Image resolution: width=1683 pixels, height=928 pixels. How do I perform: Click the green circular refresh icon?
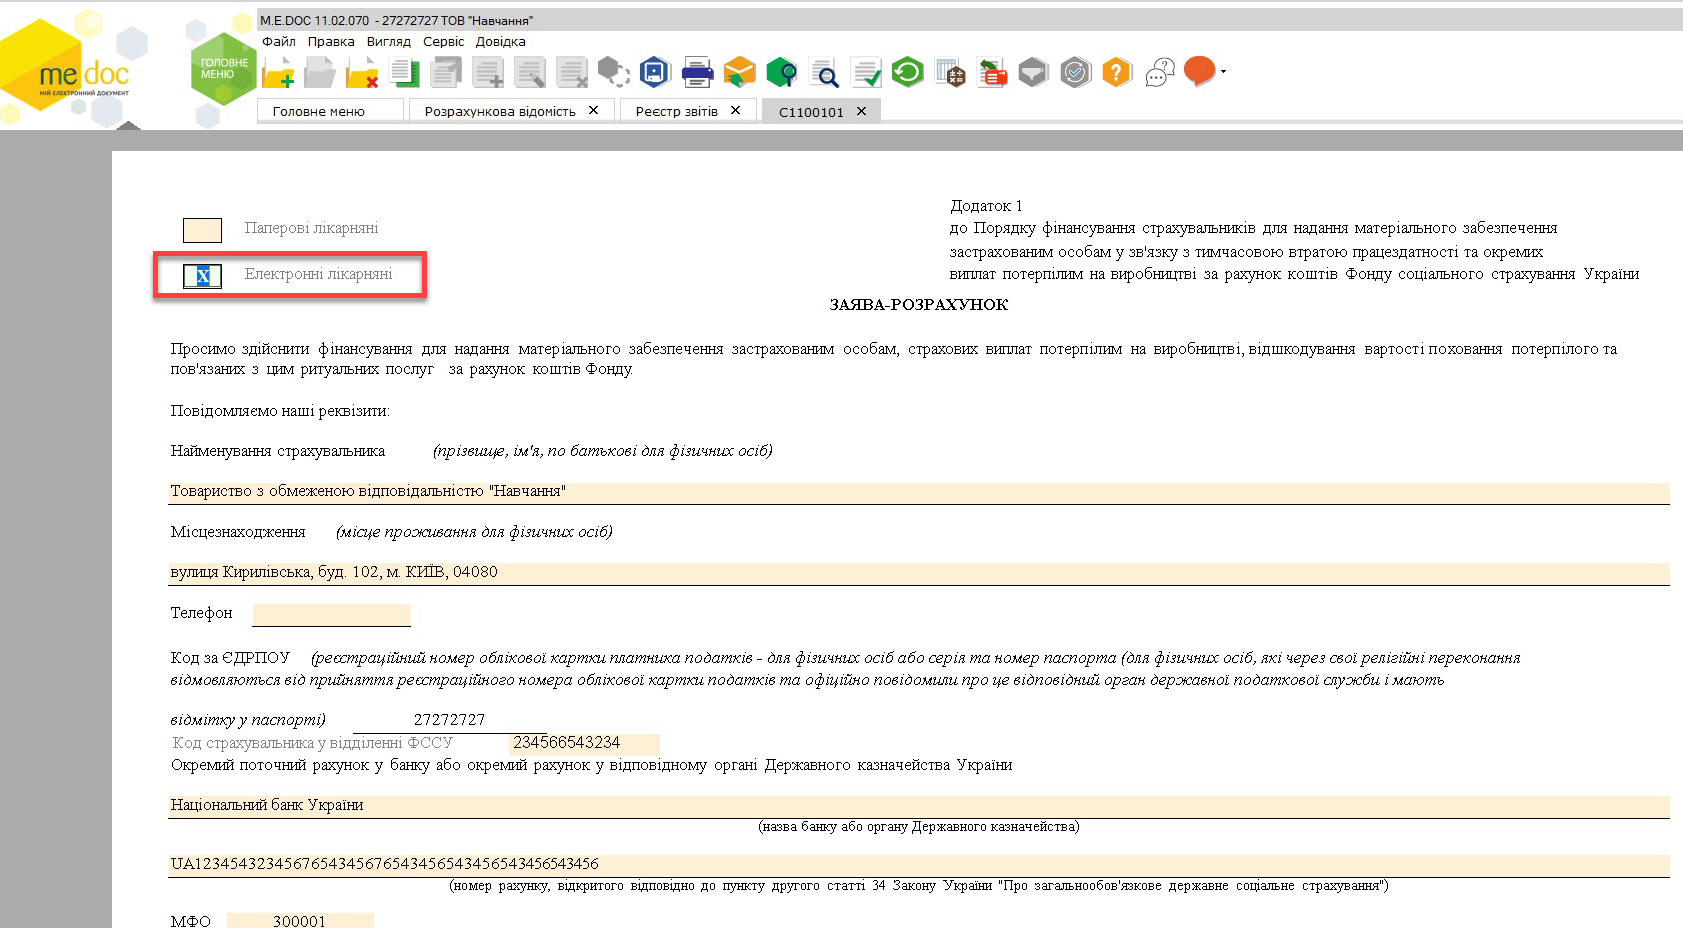click(907, 72)
